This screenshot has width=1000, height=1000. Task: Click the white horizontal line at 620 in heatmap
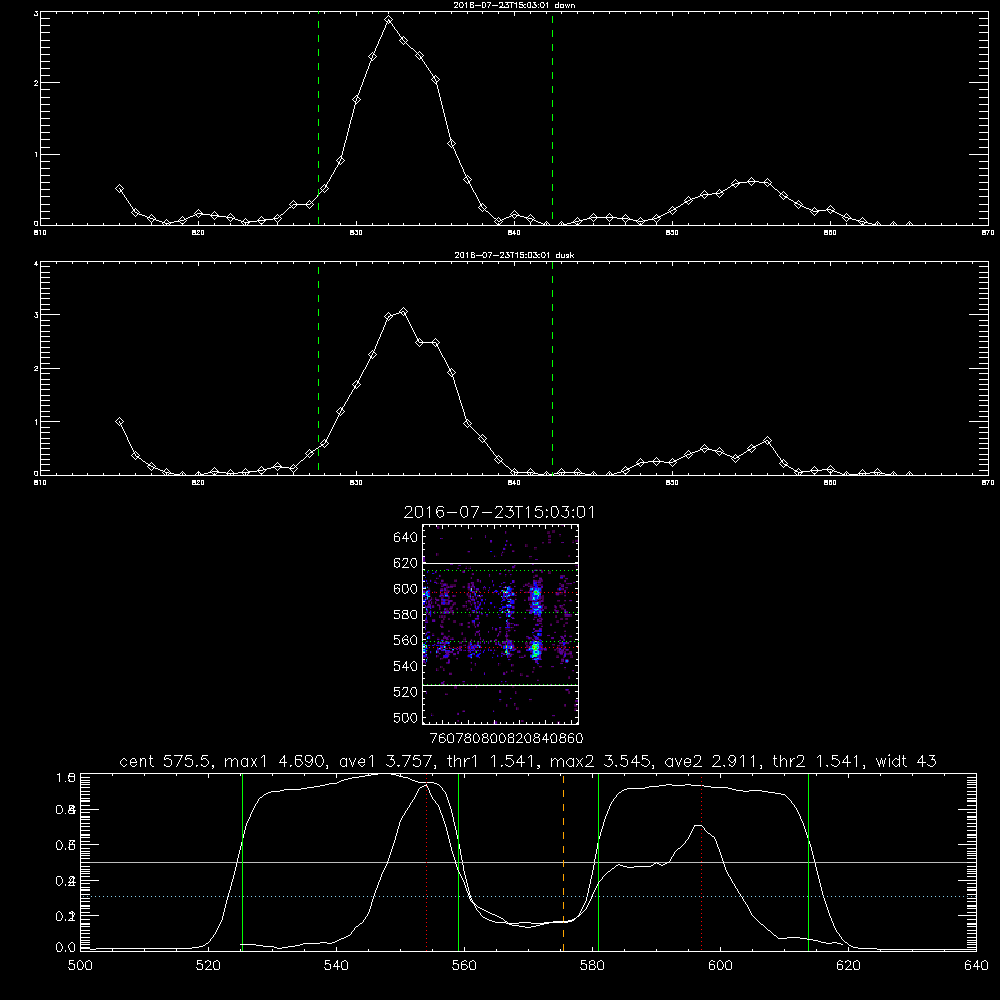pyautogui.click(x=501, y=563)
